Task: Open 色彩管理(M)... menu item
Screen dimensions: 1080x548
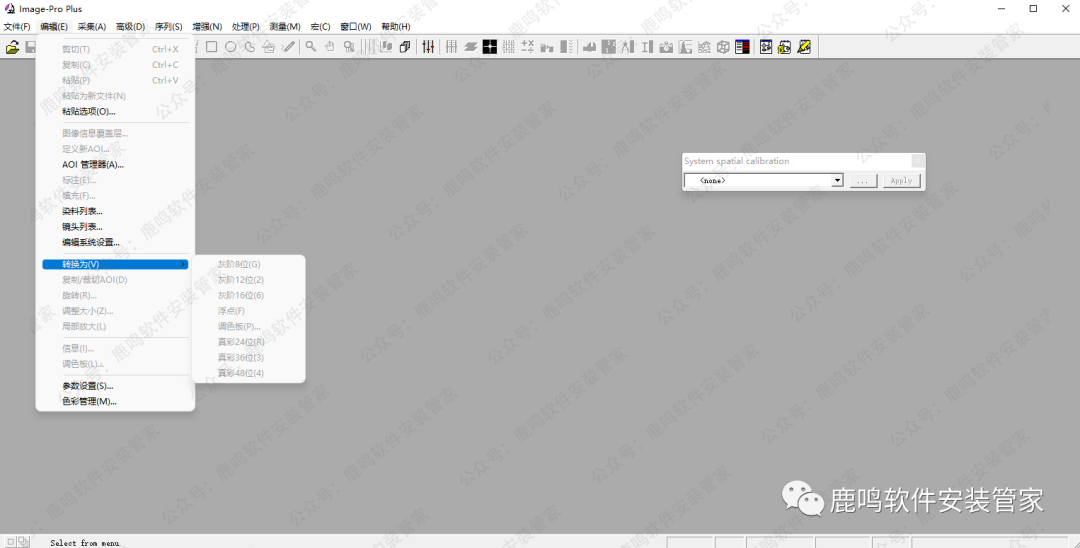Action: 89,401
